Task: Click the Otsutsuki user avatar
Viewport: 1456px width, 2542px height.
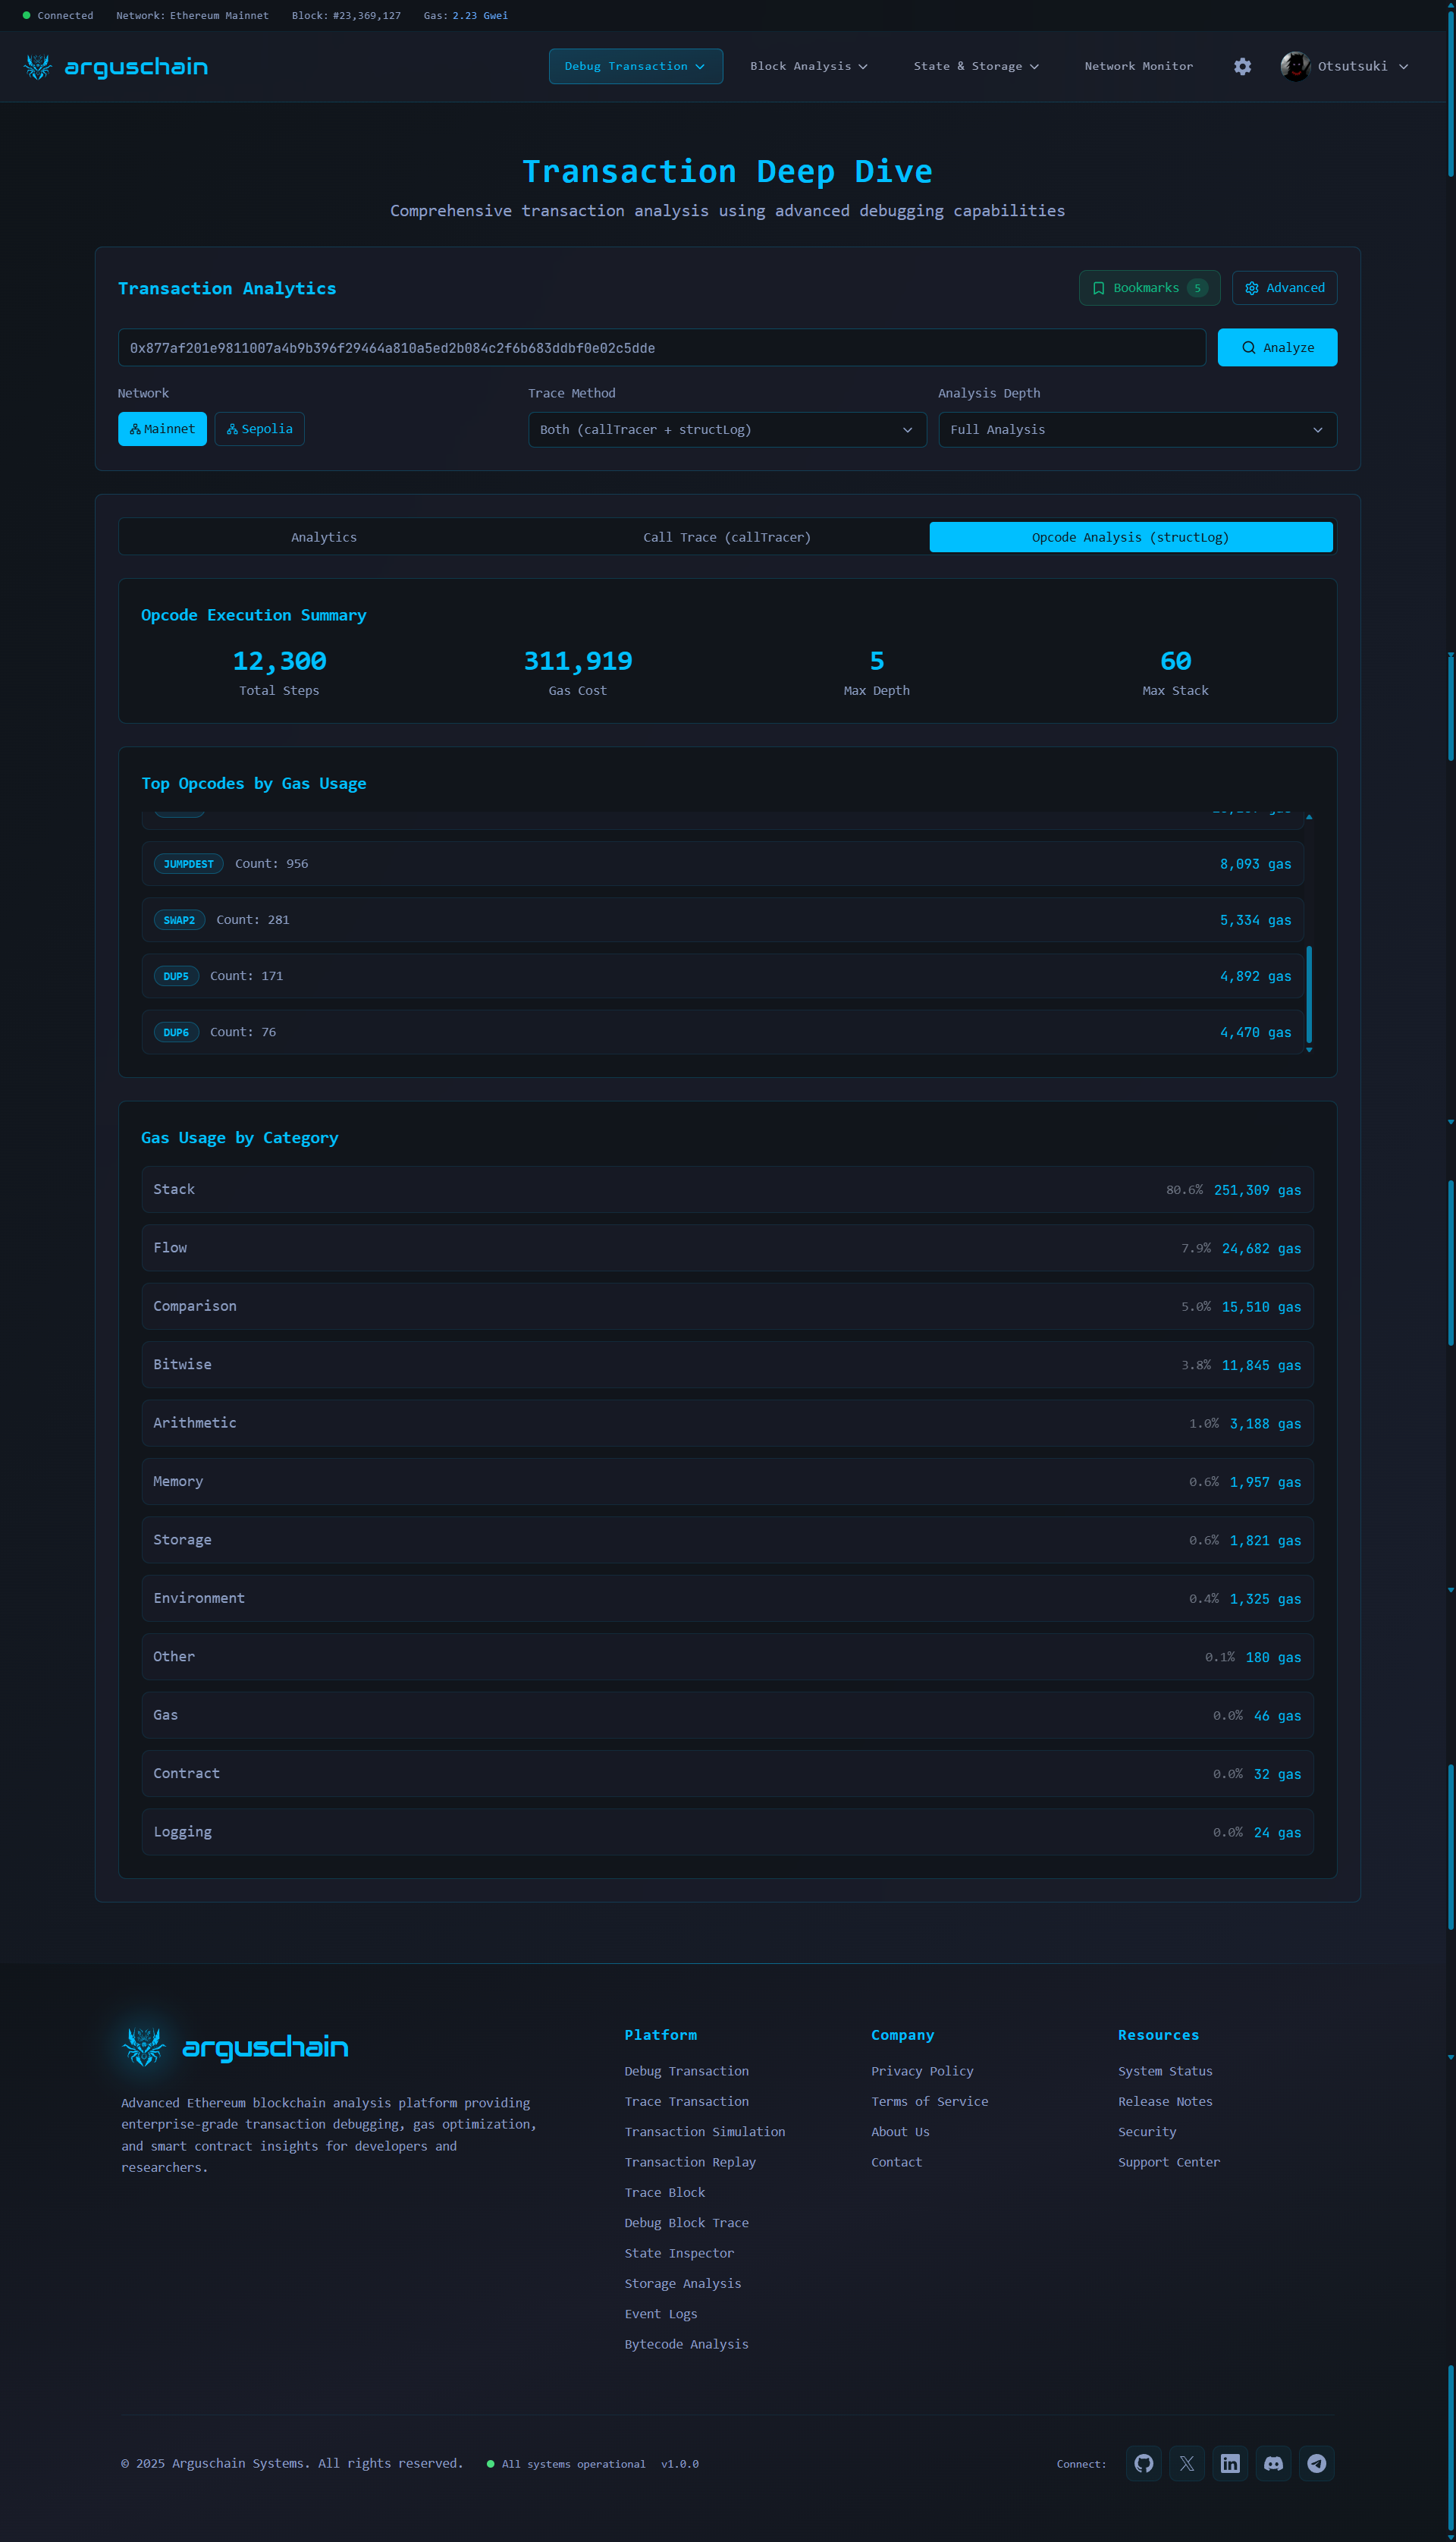Action: click(x=1295, y=66)
